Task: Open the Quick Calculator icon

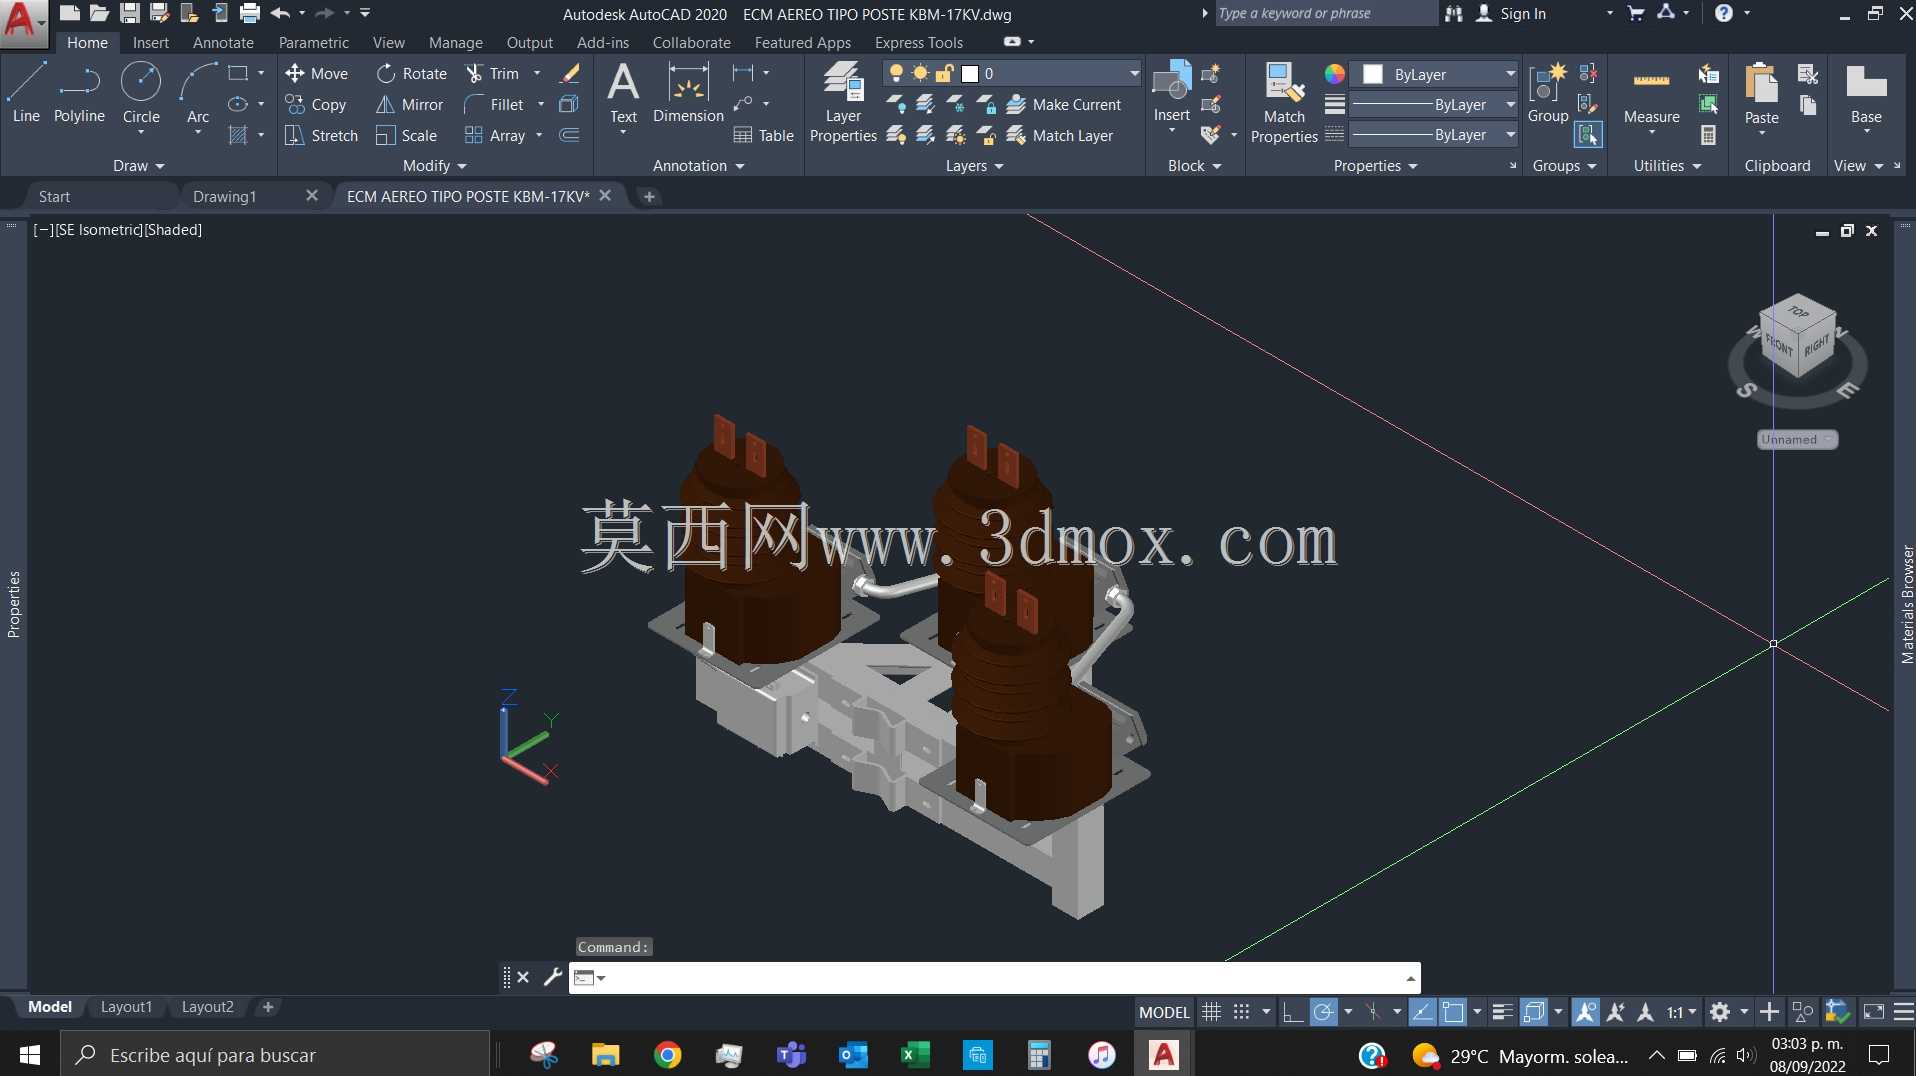Action: pyautogui.click(x=1708, y=135)
